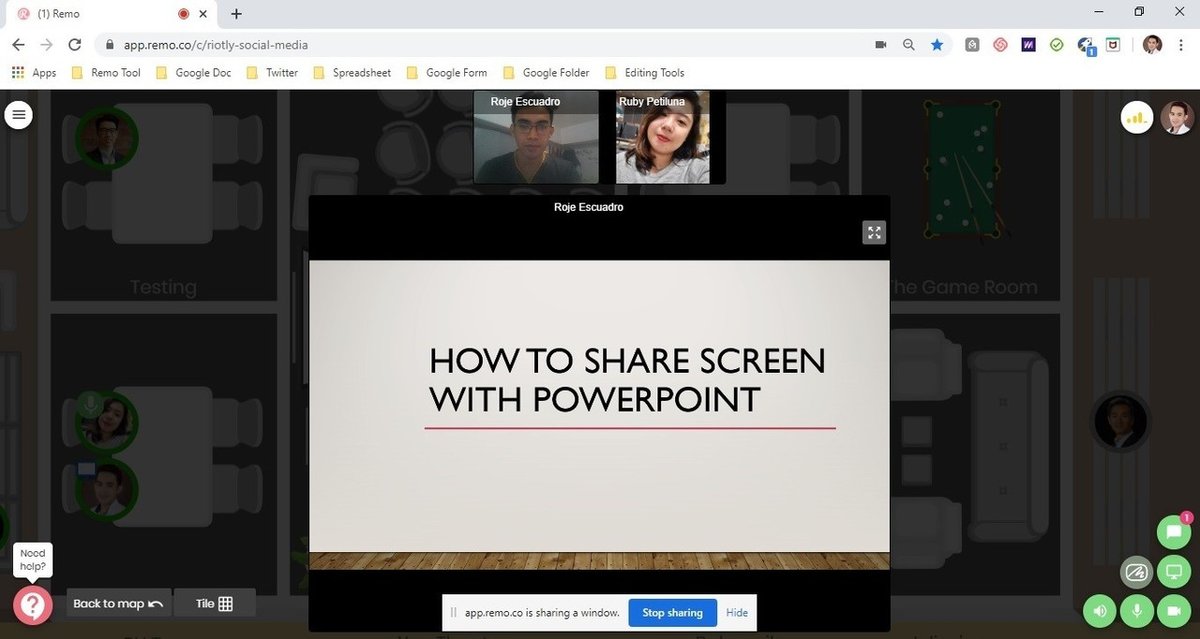Select Ruby Petiluna's video thumbnail
Image resolution: width=1200 pixels, height=639 pixels.
[x=662, y=138]
